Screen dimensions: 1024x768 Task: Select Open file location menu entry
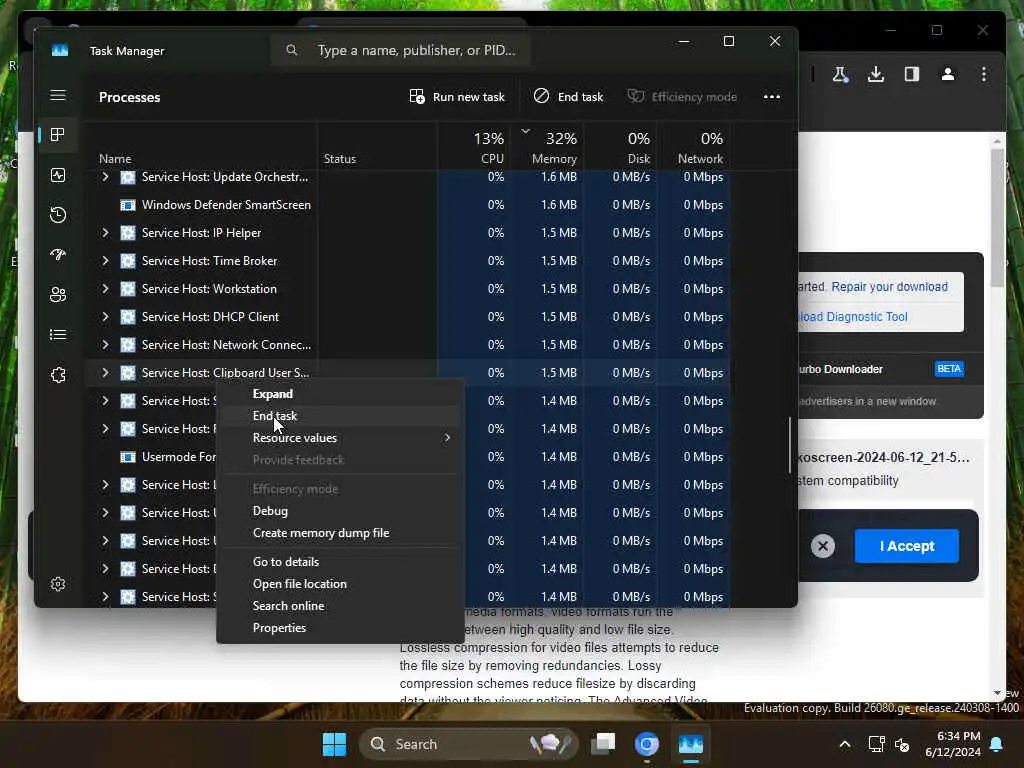[x=340, y=584]
